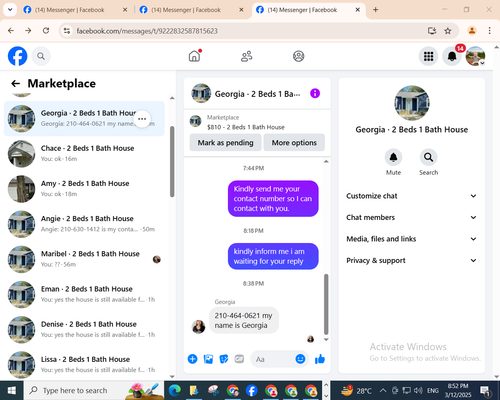Open the tab search dropdown in Chrome
Screen dimensions: 500x400
coord(10,10)
